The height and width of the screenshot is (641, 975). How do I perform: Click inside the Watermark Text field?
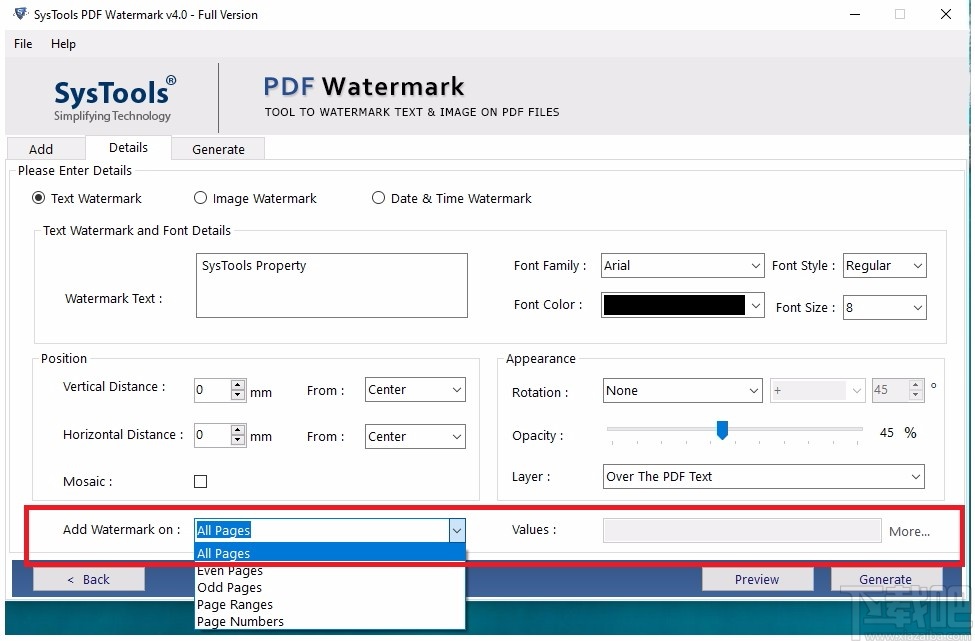coord(330,285)
